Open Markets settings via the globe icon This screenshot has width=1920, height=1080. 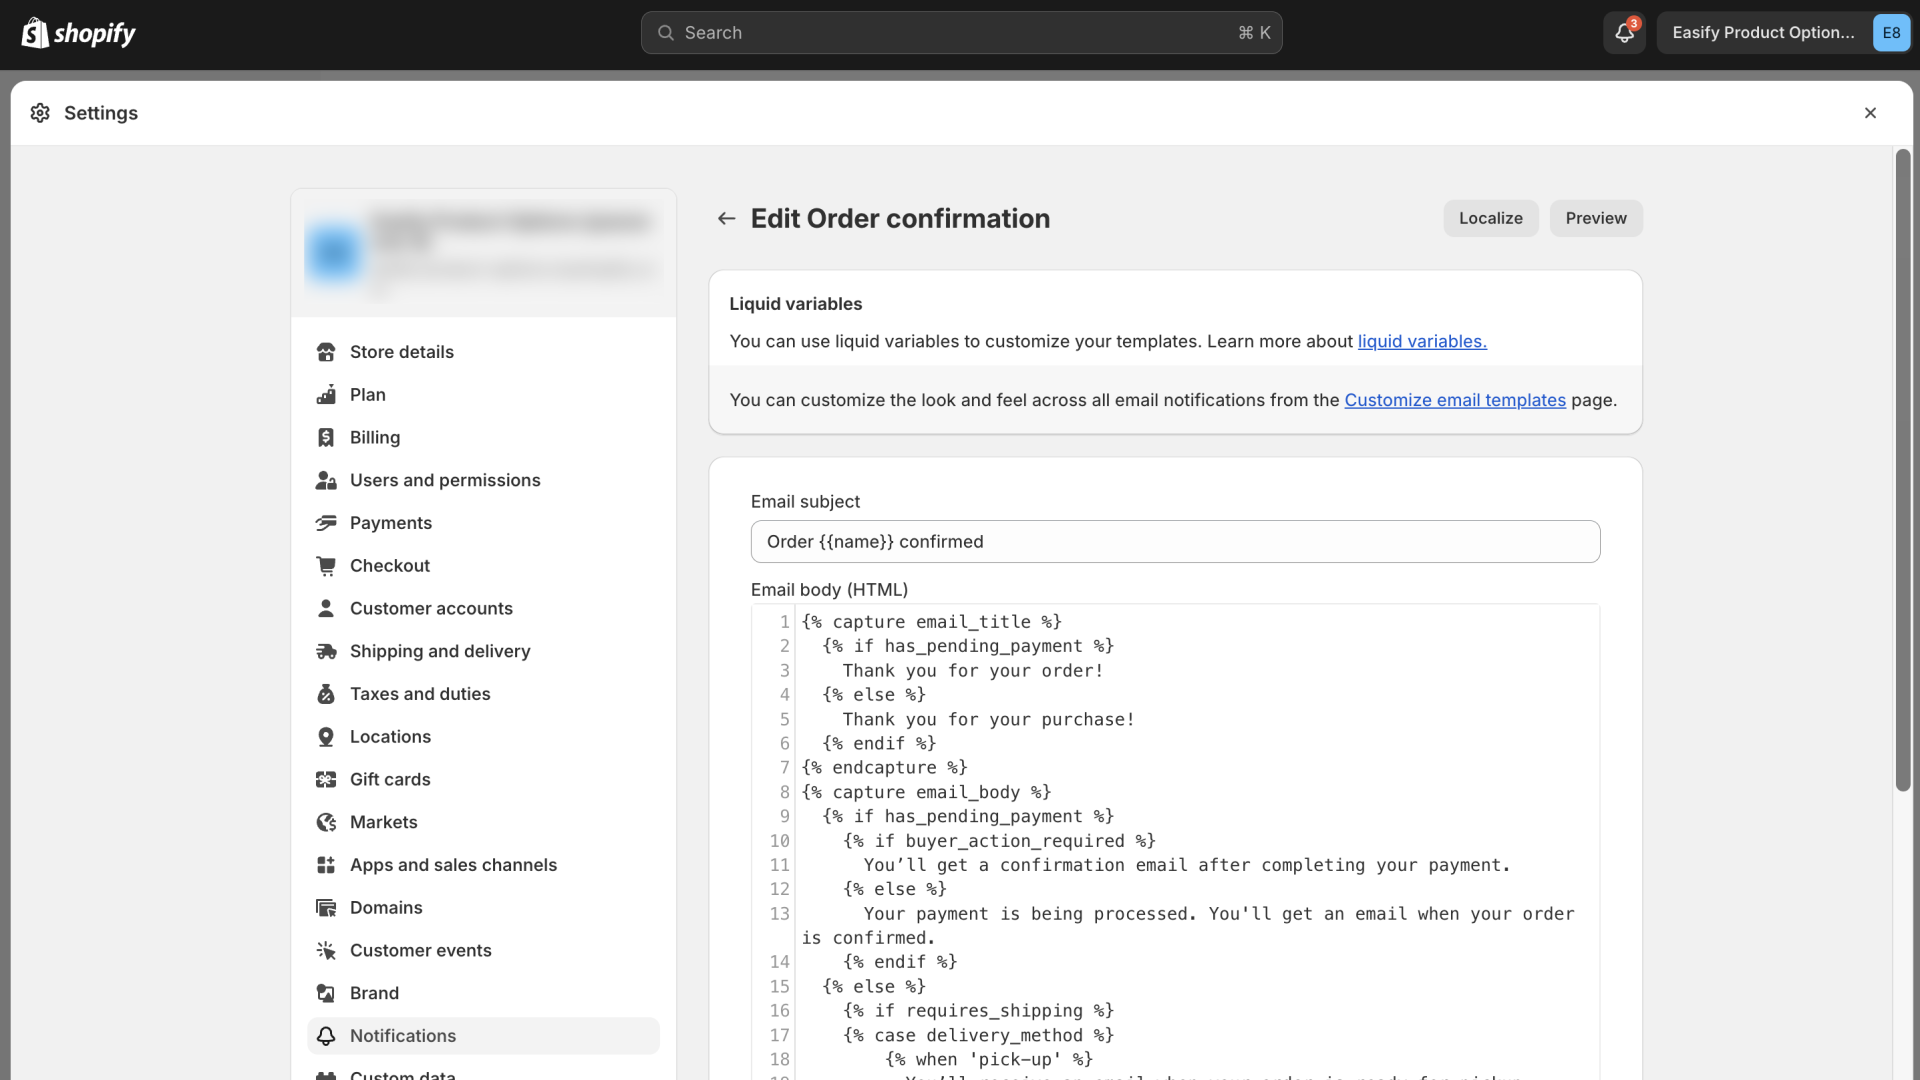pos(327,822)
